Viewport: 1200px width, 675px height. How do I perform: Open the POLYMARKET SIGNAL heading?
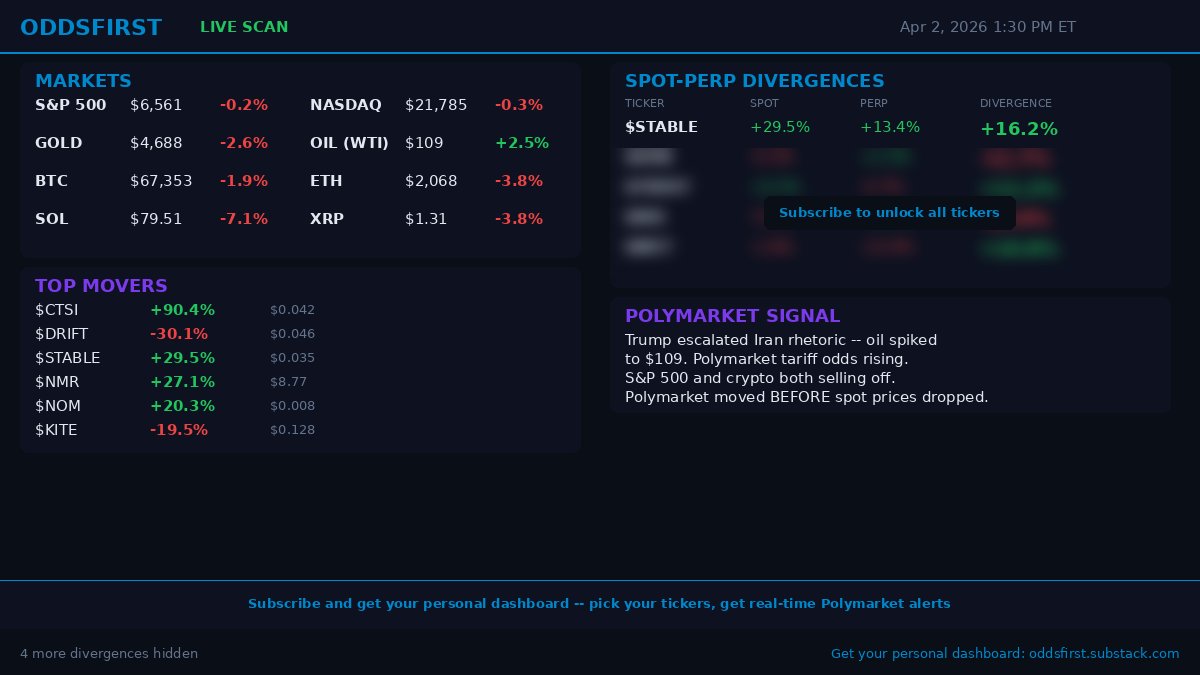coord(733,316)
